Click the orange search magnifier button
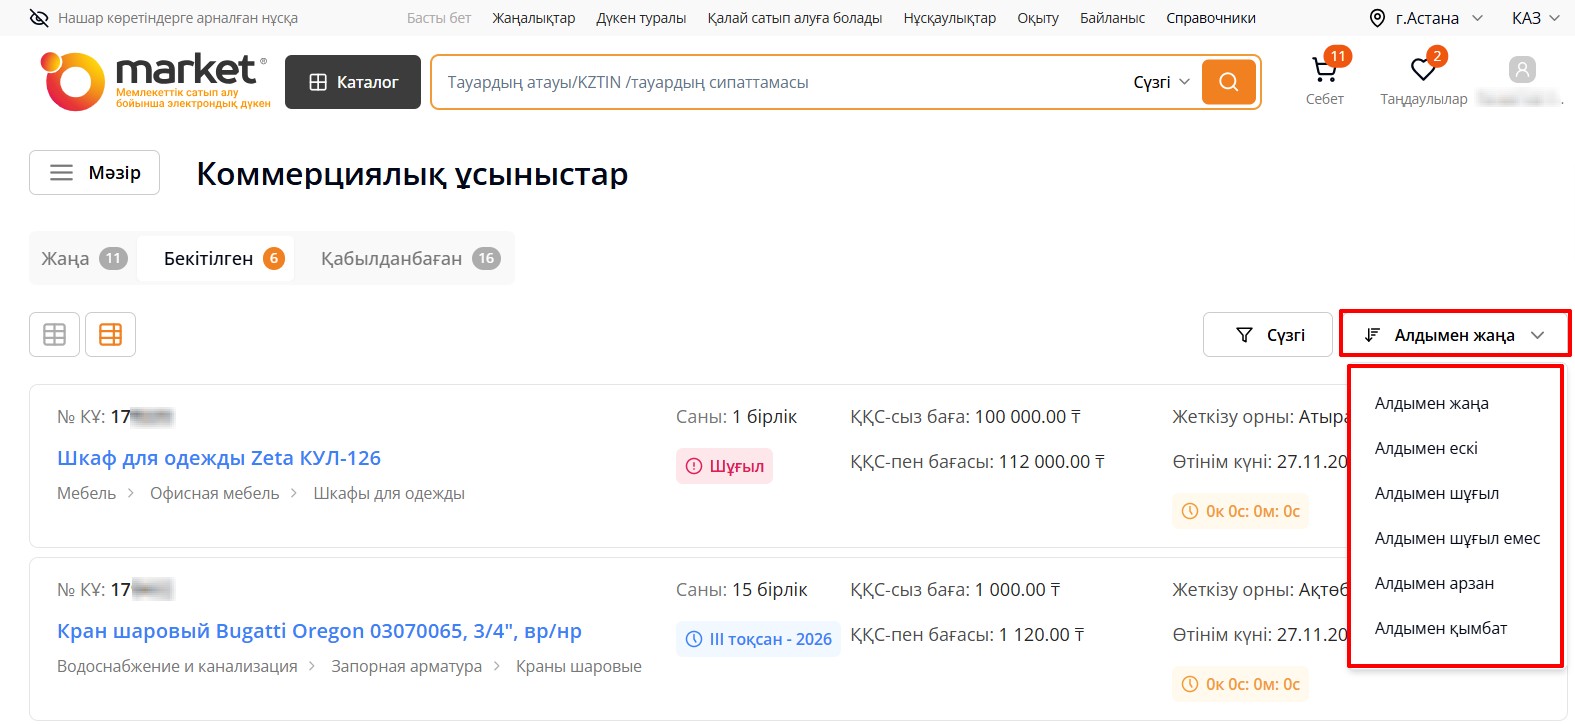Image resolution: width=1575 pixels, height=724 pixels. pyautogui.click(x=1228, y=82)
